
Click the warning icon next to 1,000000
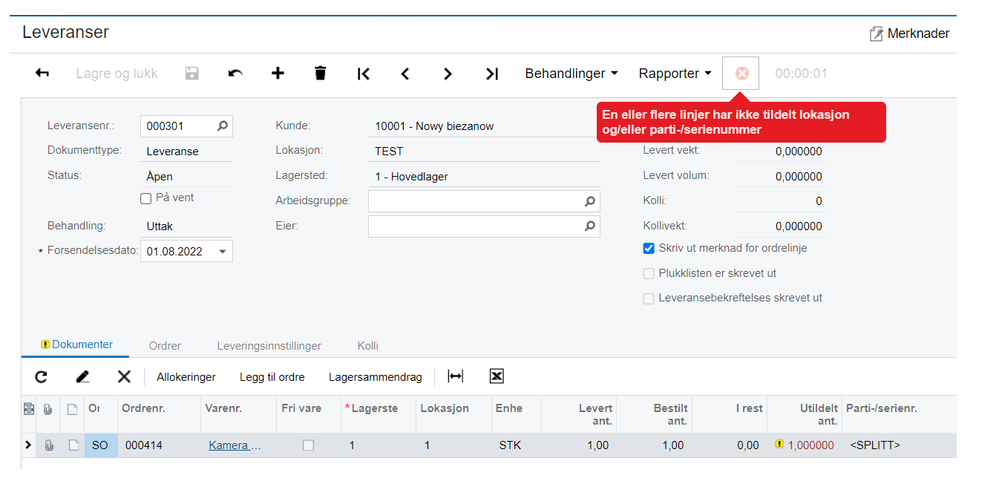779,445
